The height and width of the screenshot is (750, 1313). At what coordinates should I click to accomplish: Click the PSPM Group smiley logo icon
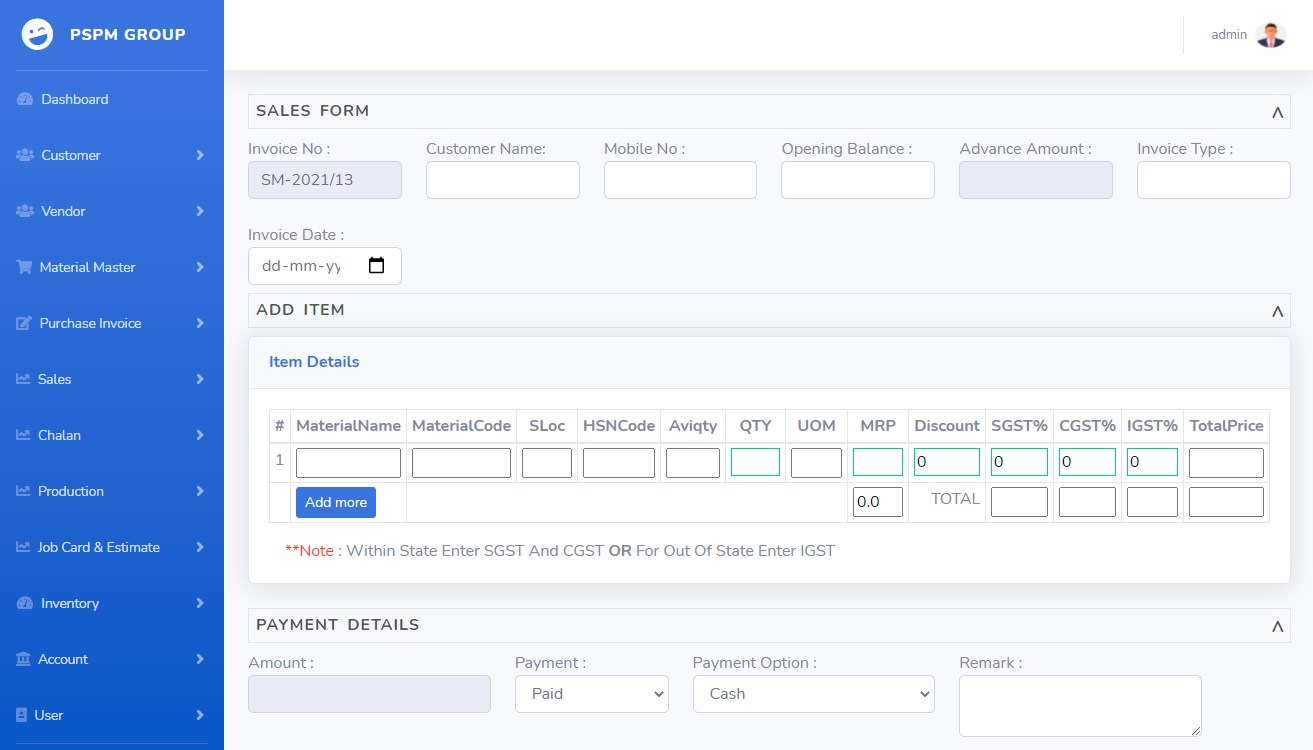pos(38,34)
